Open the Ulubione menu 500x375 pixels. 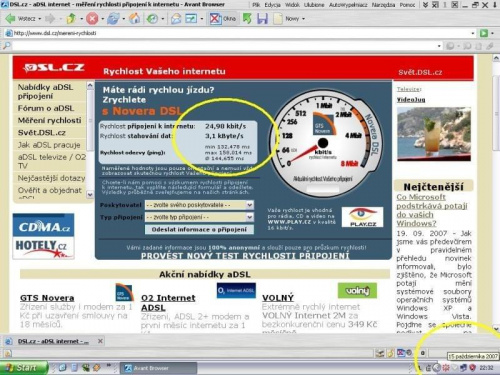point(313,5)
